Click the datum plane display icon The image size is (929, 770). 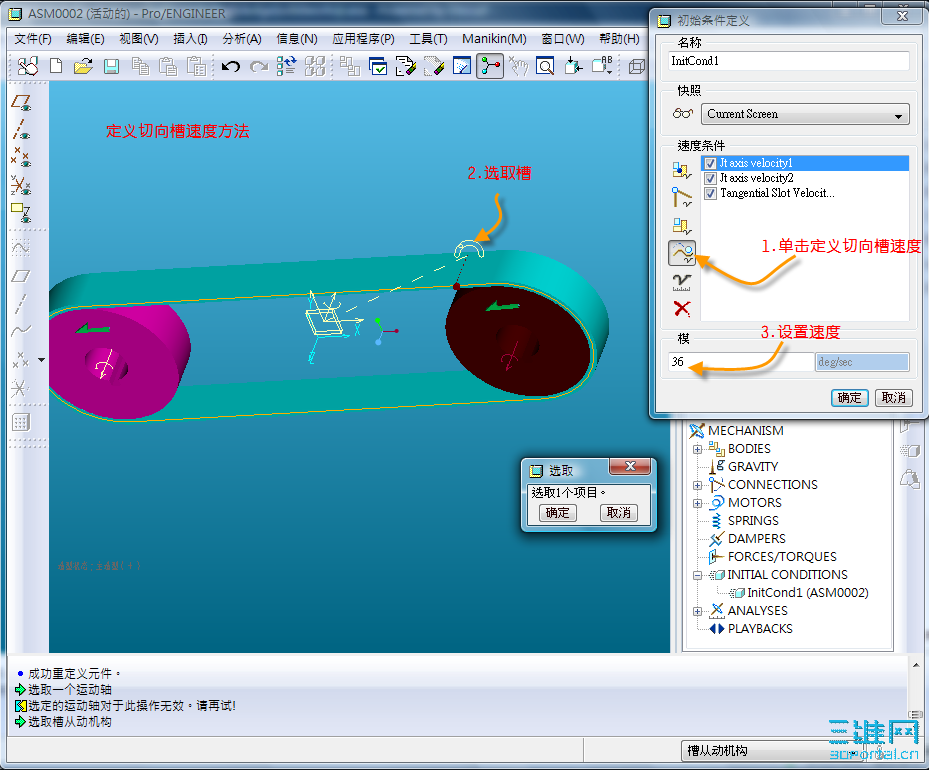coord(21,103)
